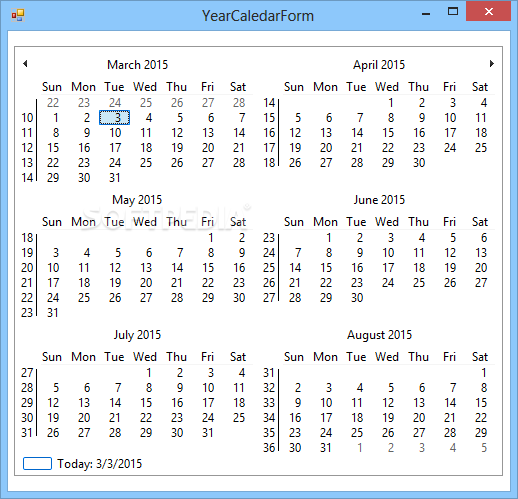Select March 17 in March 2015
The height and width of the screenshot is (499, 518).
tap(115, 148)
